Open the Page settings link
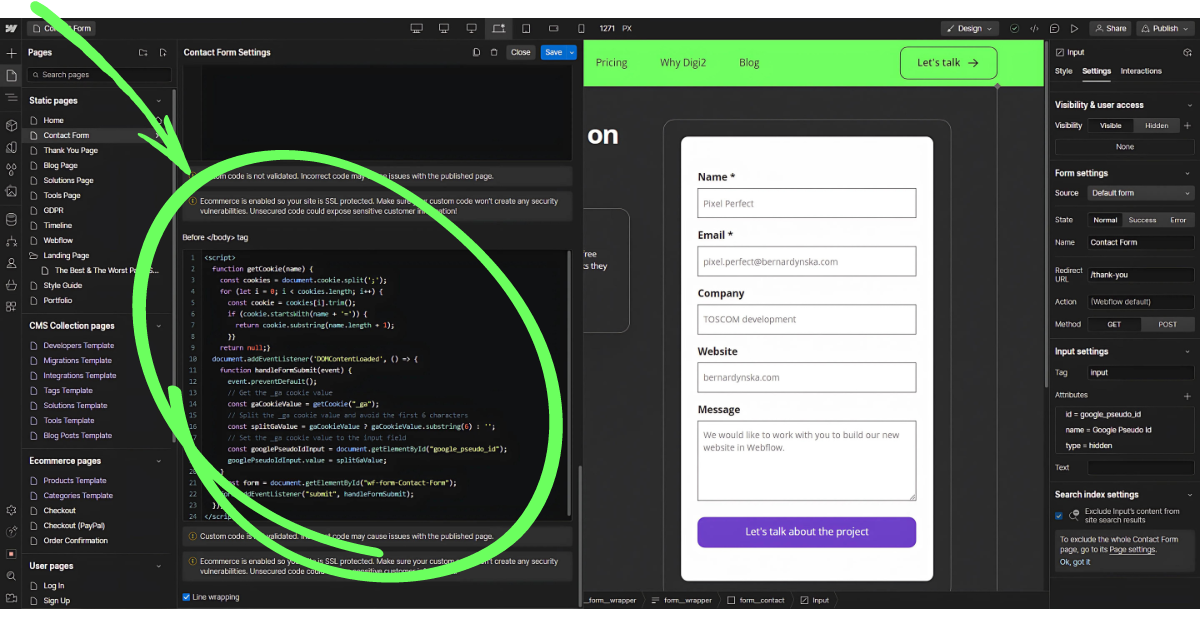The image size is (1200, 627). coord(1132,549)
